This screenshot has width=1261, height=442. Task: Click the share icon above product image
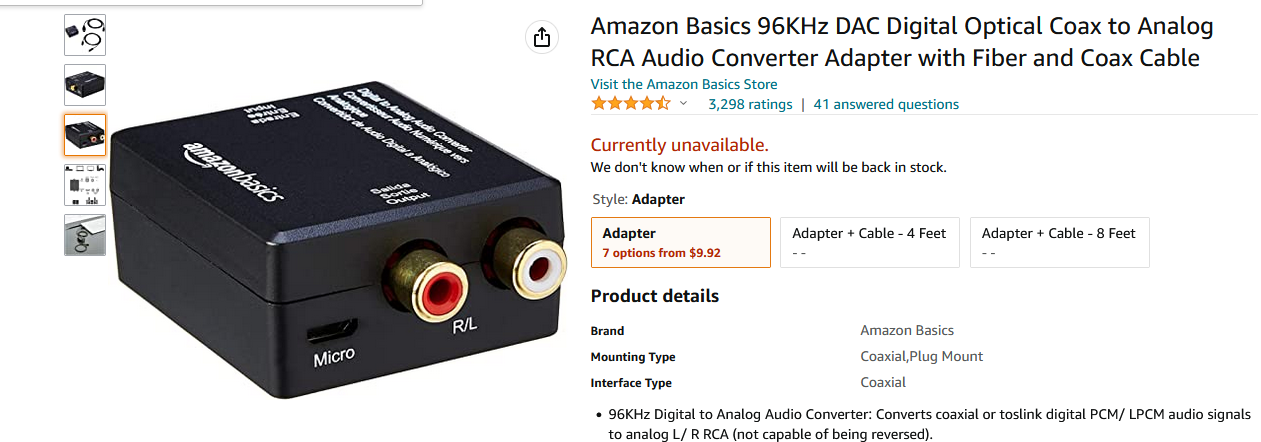coord(541,37)
